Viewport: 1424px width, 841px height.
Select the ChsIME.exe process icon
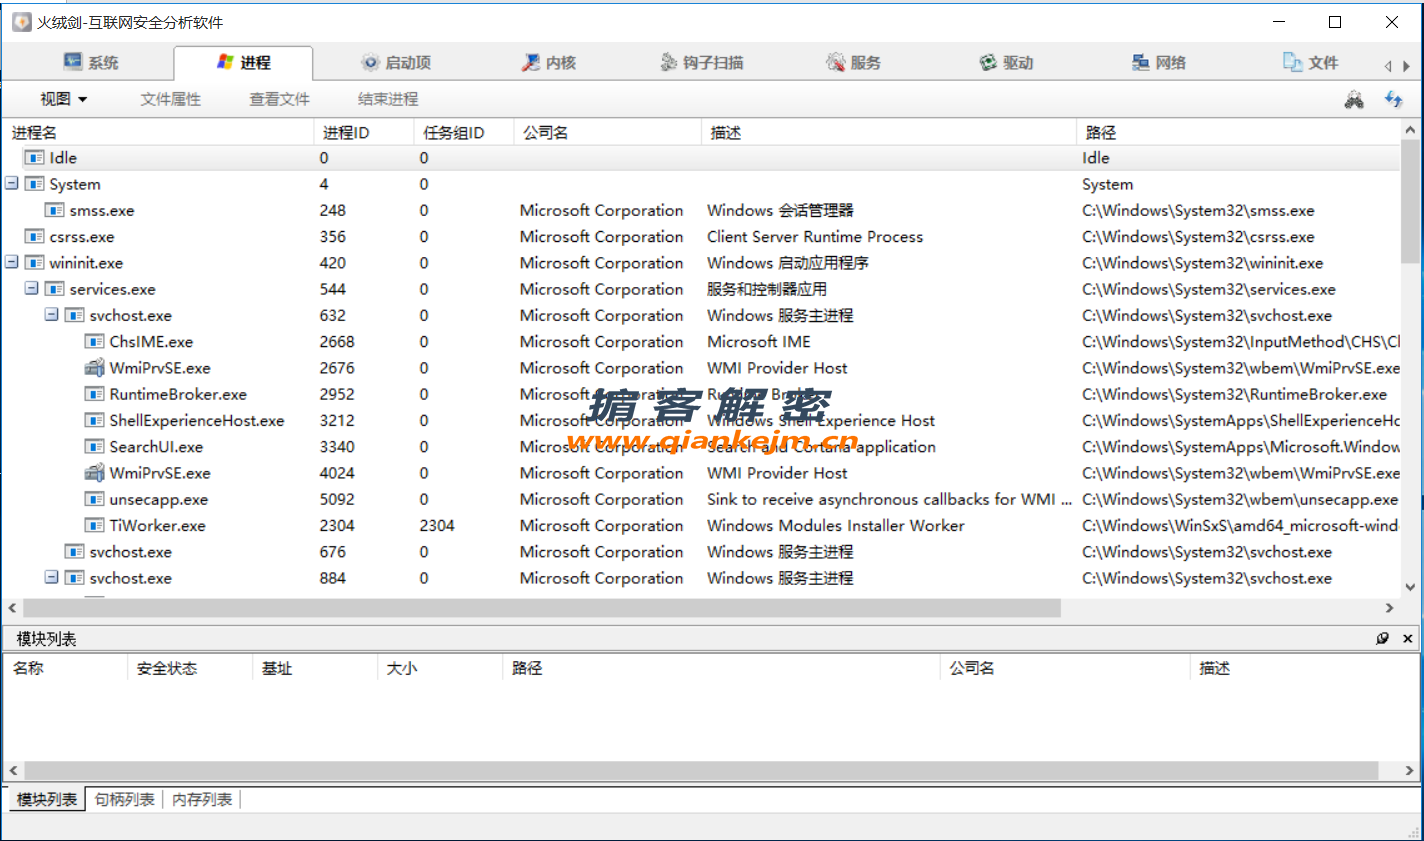95,342
